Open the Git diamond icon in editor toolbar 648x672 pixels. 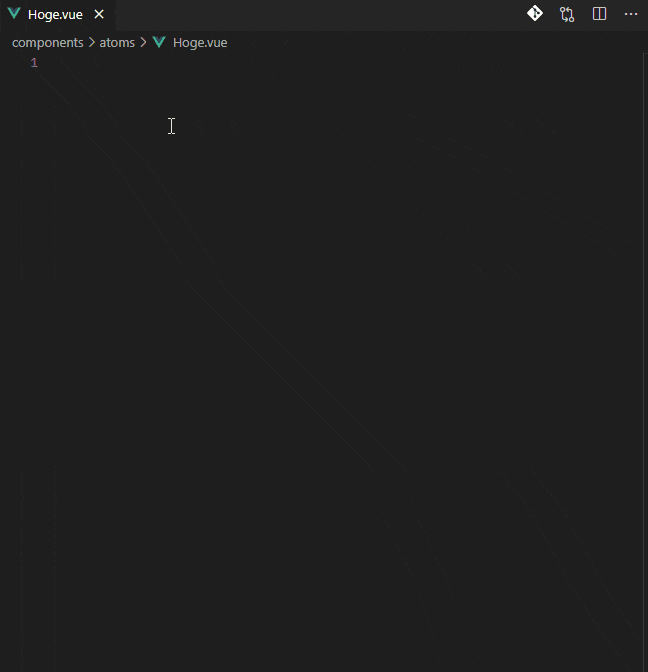pos(535,14)
